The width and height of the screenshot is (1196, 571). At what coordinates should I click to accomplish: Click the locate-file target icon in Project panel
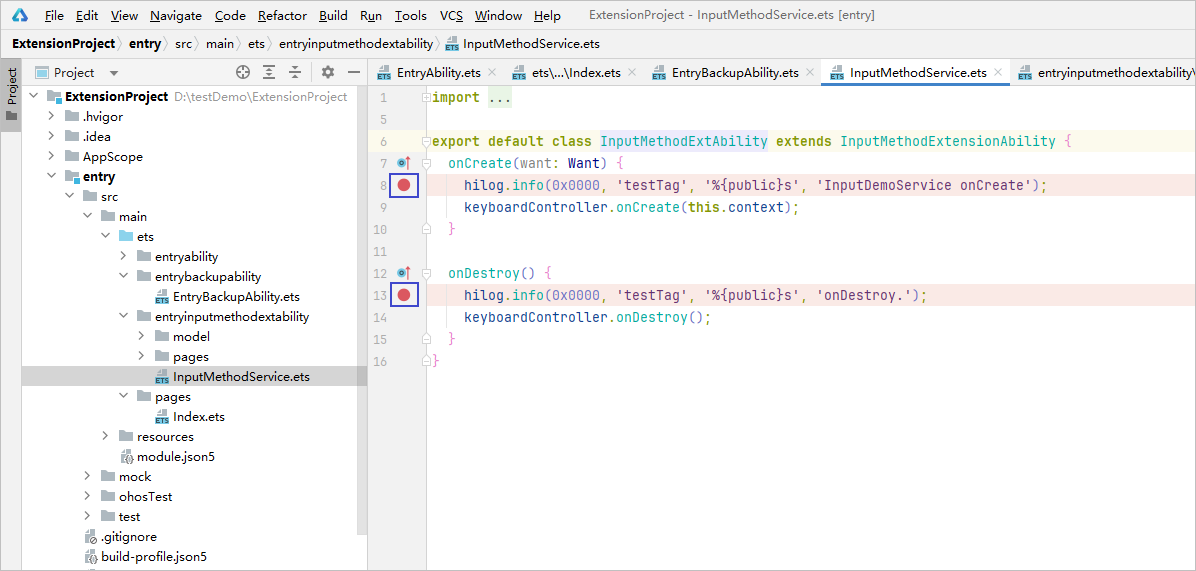click(242, 72)
